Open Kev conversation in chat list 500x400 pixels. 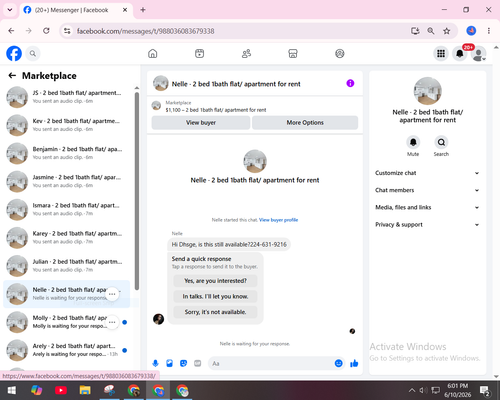[67, 125]
